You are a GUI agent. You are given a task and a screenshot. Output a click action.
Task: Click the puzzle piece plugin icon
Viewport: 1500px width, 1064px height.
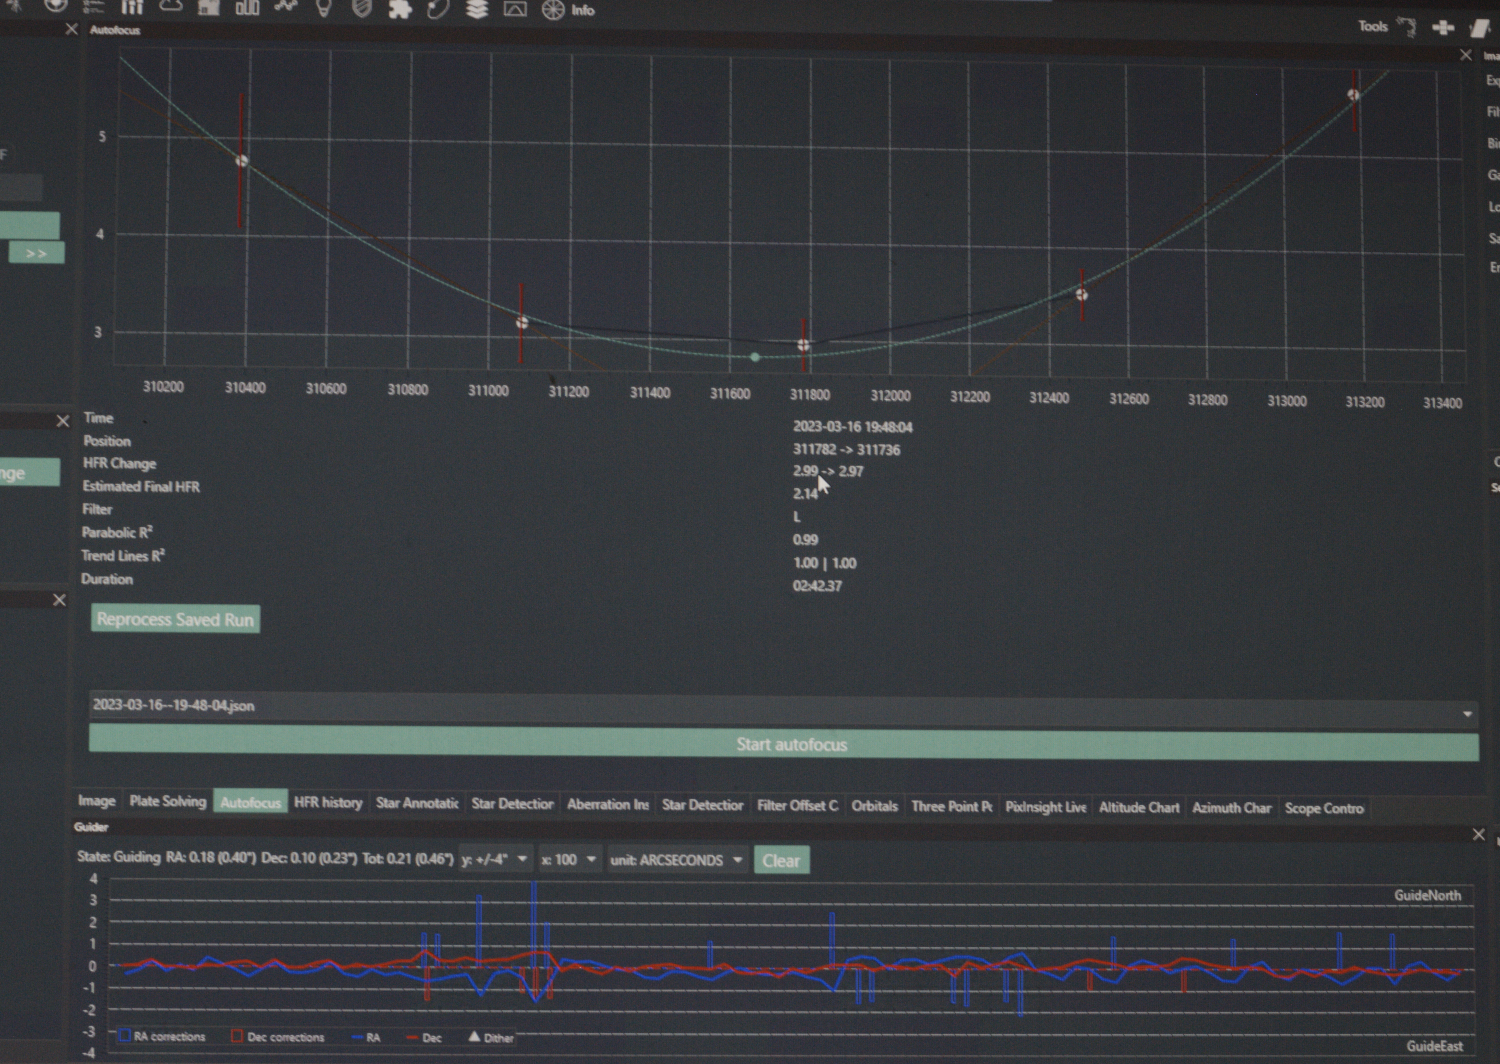(400, 9)
